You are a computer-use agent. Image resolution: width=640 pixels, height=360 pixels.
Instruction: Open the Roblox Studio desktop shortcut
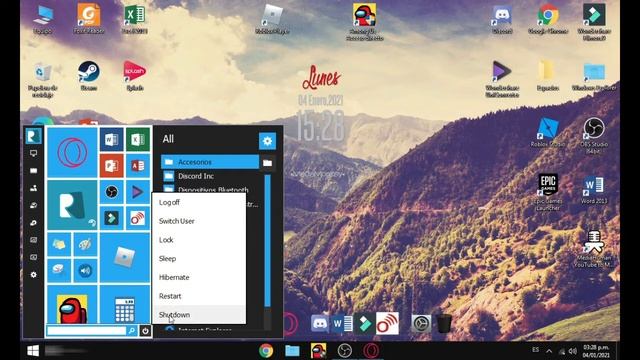pos(548,132)
